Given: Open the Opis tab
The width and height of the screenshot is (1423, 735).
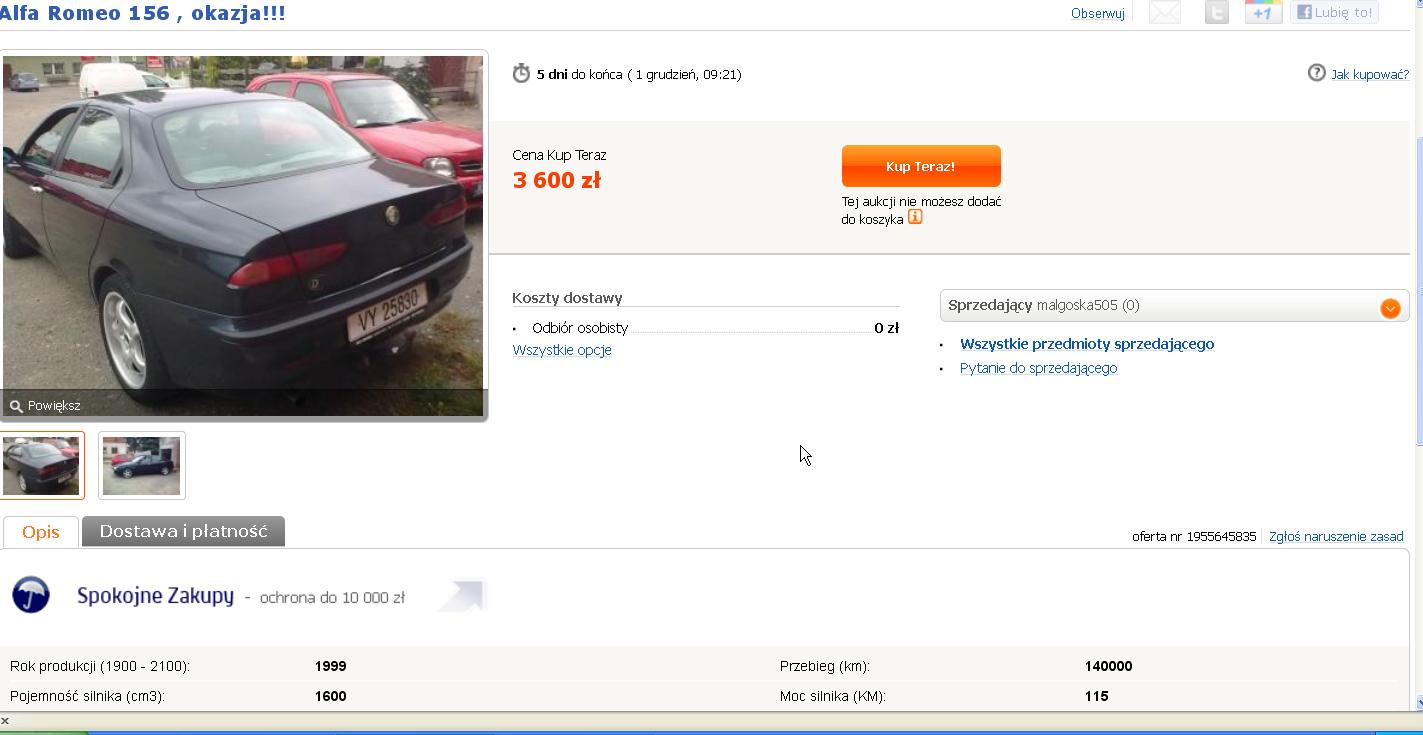Looking at the screenshot, I should 41,532.
